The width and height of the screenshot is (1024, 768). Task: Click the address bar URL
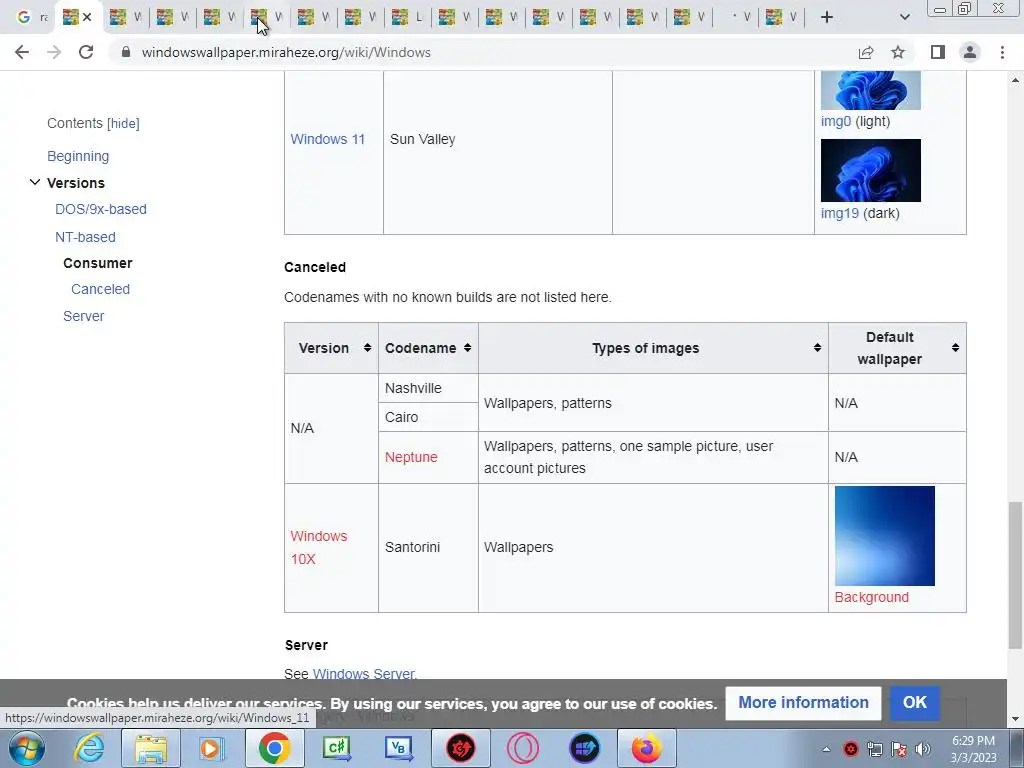[286, 52]
